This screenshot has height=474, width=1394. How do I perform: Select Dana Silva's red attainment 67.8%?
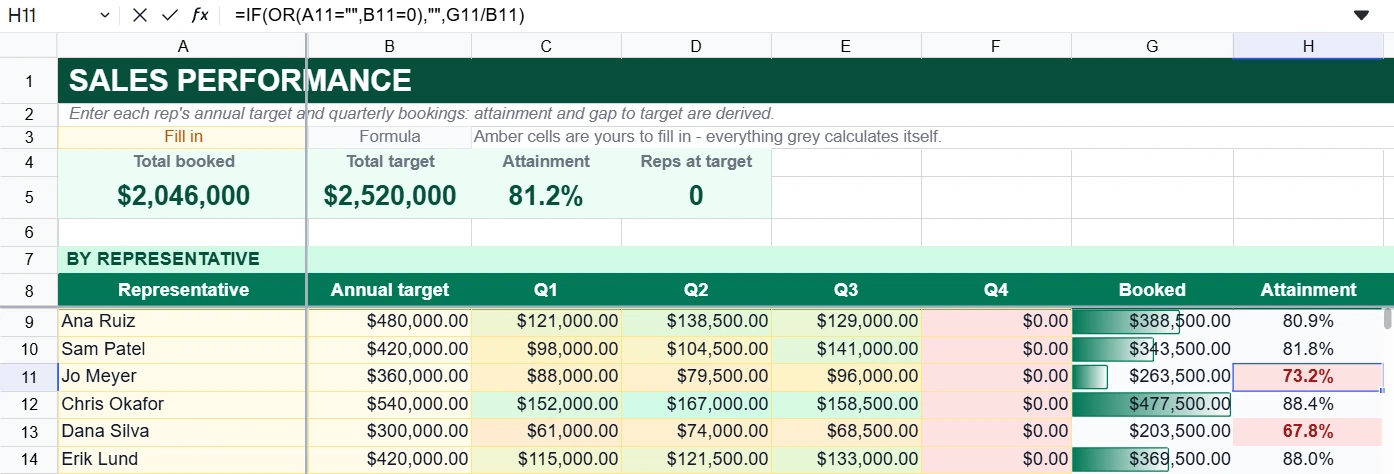pyautogui.click(x=1308, y=431)
